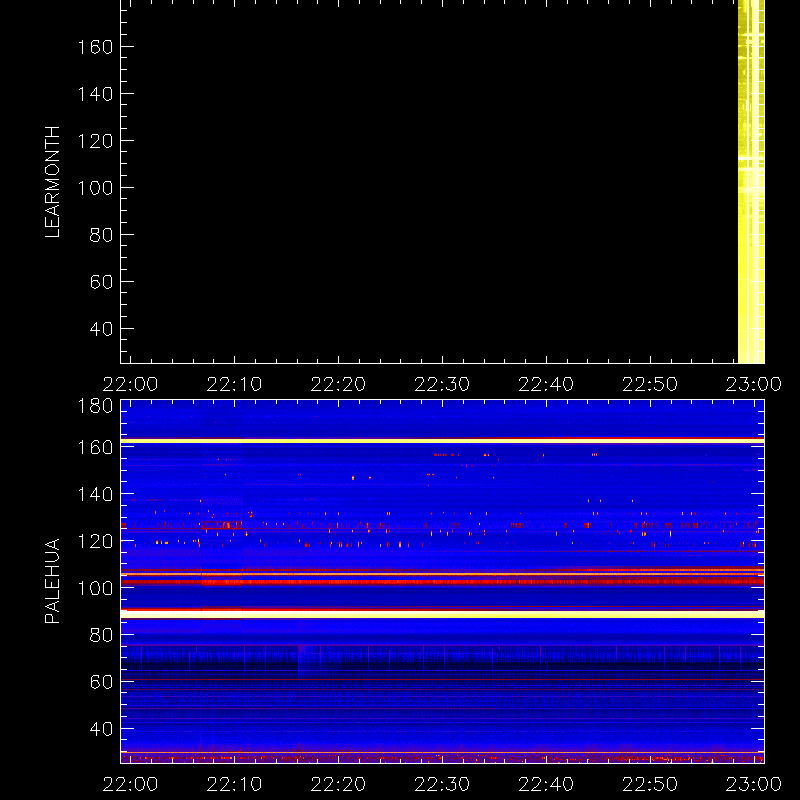The width and height of the screenshot is (800, 800).
Task: Select Learmonth plot's 100 frequency label
Action: click(x=95, y=188)
